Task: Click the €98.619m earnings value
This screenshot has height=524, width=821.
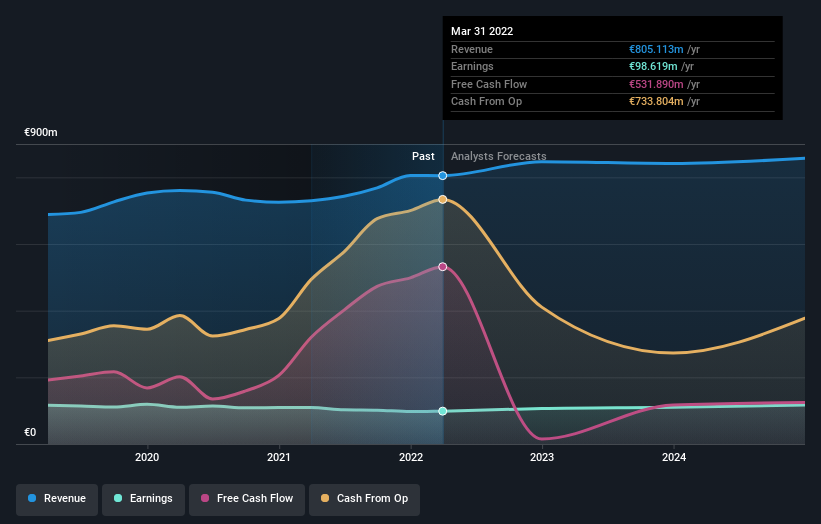Action: tap(653, 66)
